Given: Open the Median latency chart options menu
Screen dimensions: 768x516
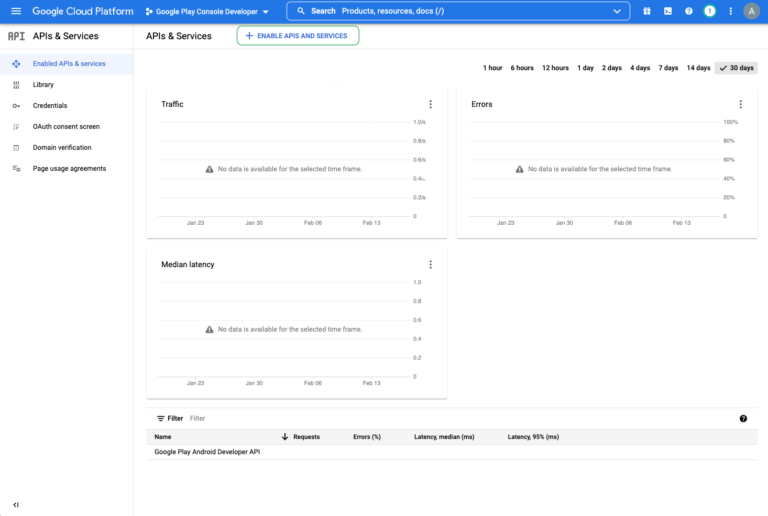Looking at the screenshot, I should pos(431,265).
